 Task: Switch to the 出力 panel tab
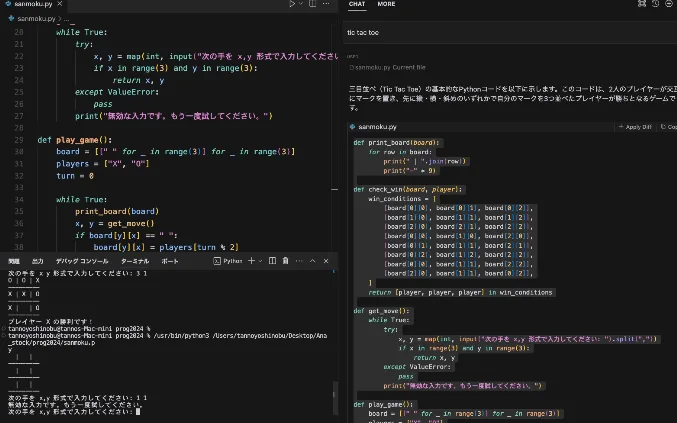[38, 261]
